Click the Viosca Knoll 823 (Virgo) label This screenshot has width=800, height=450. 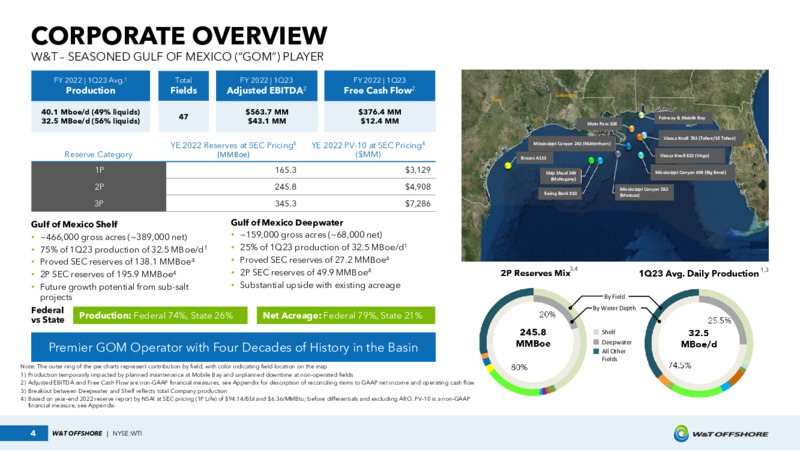[x=690, y=156]
